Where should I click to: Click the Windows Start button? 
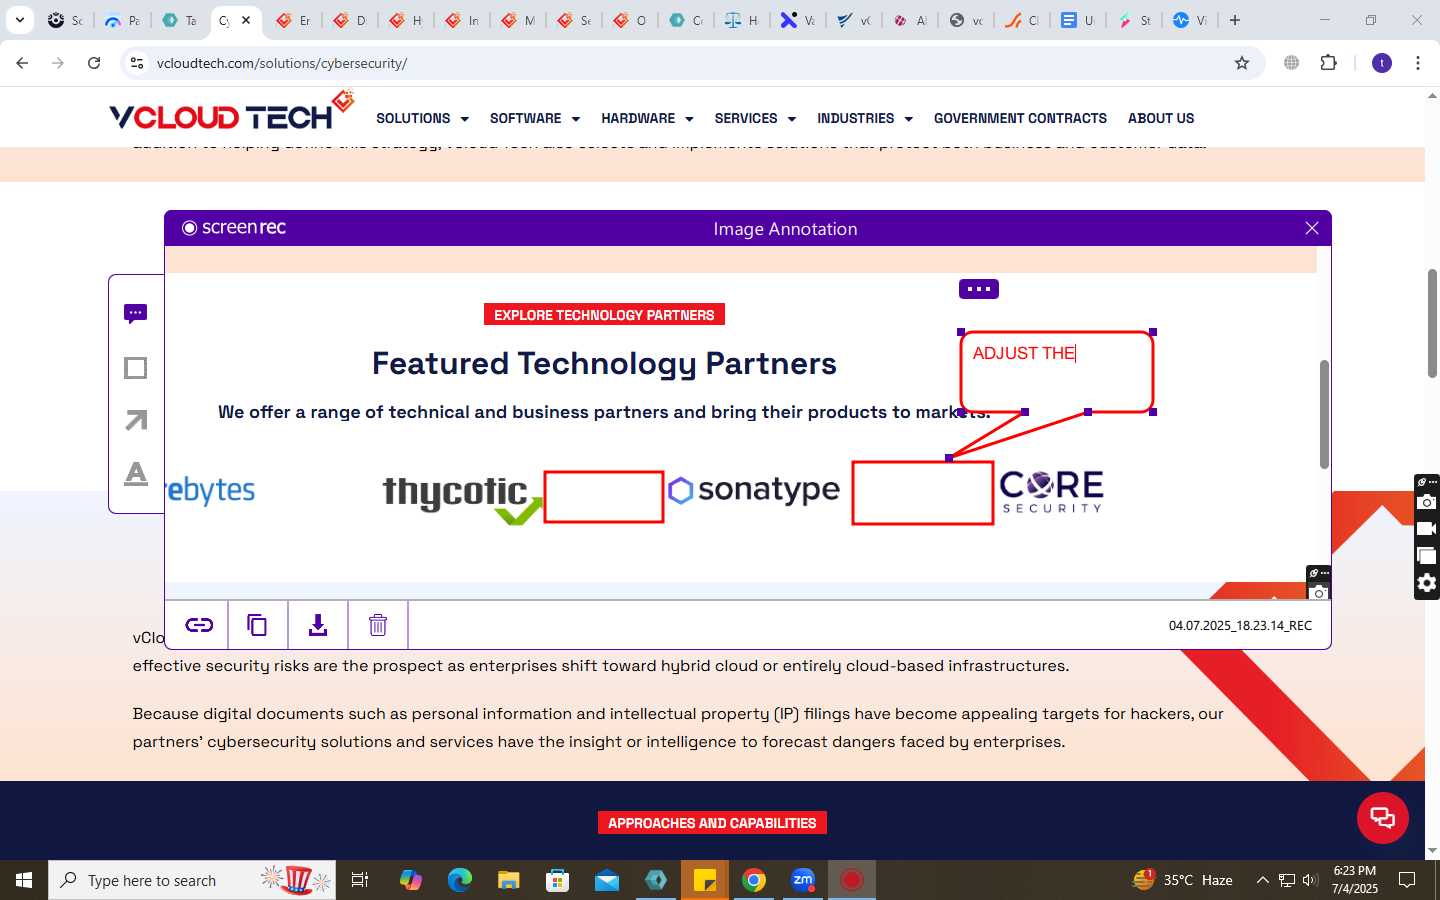(24, 880)
